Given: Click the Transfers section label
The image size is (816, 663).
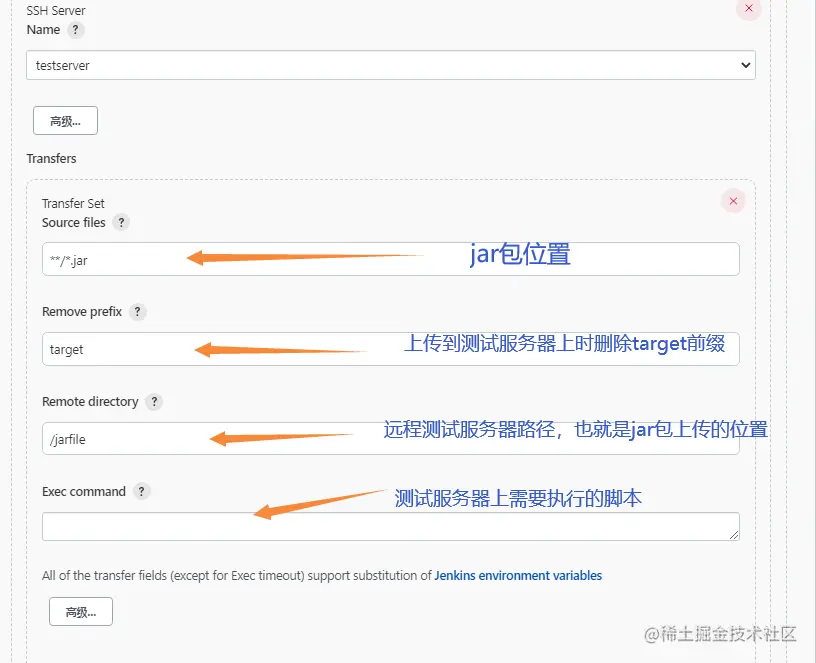Looking at the screenshot, I should click(52, 159).
